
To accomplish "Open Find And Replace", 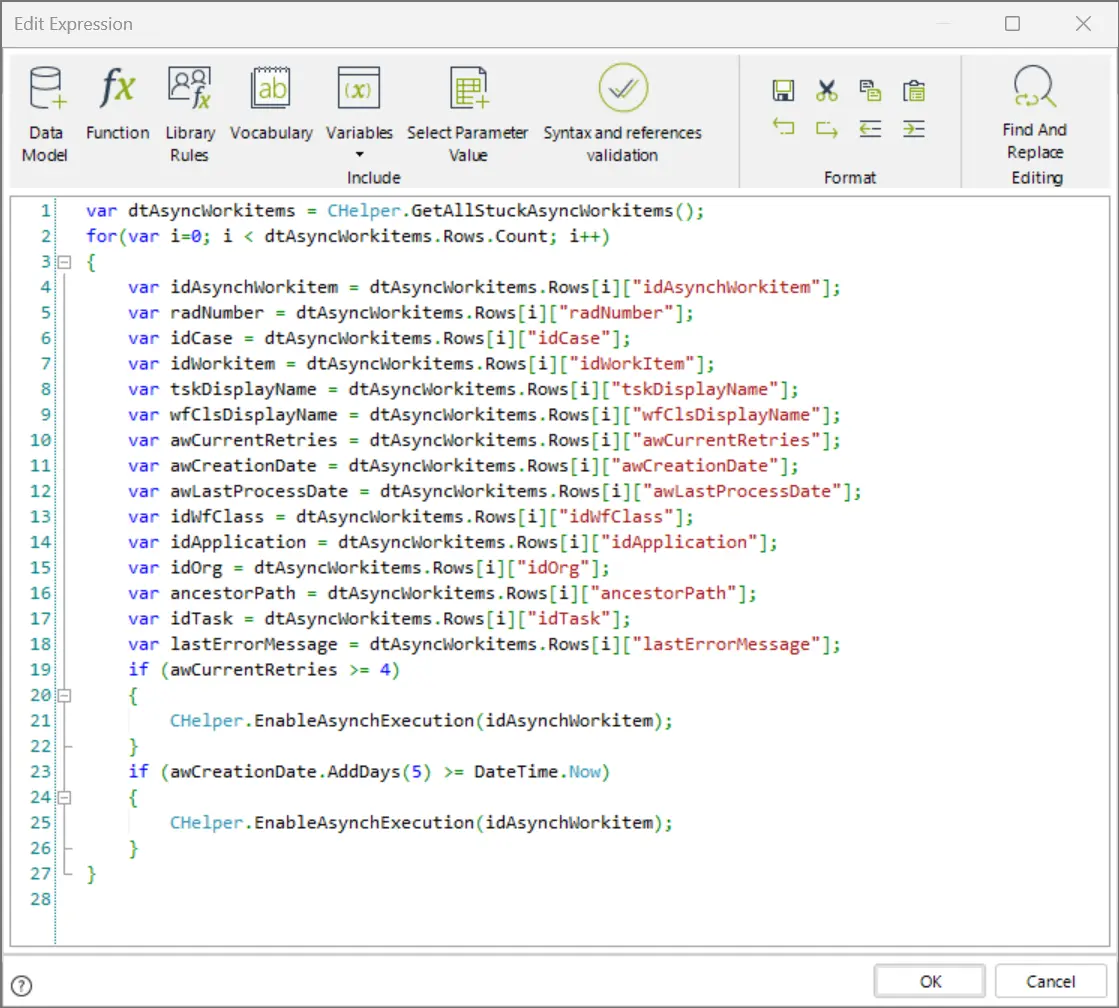I will pos(1035,112).
